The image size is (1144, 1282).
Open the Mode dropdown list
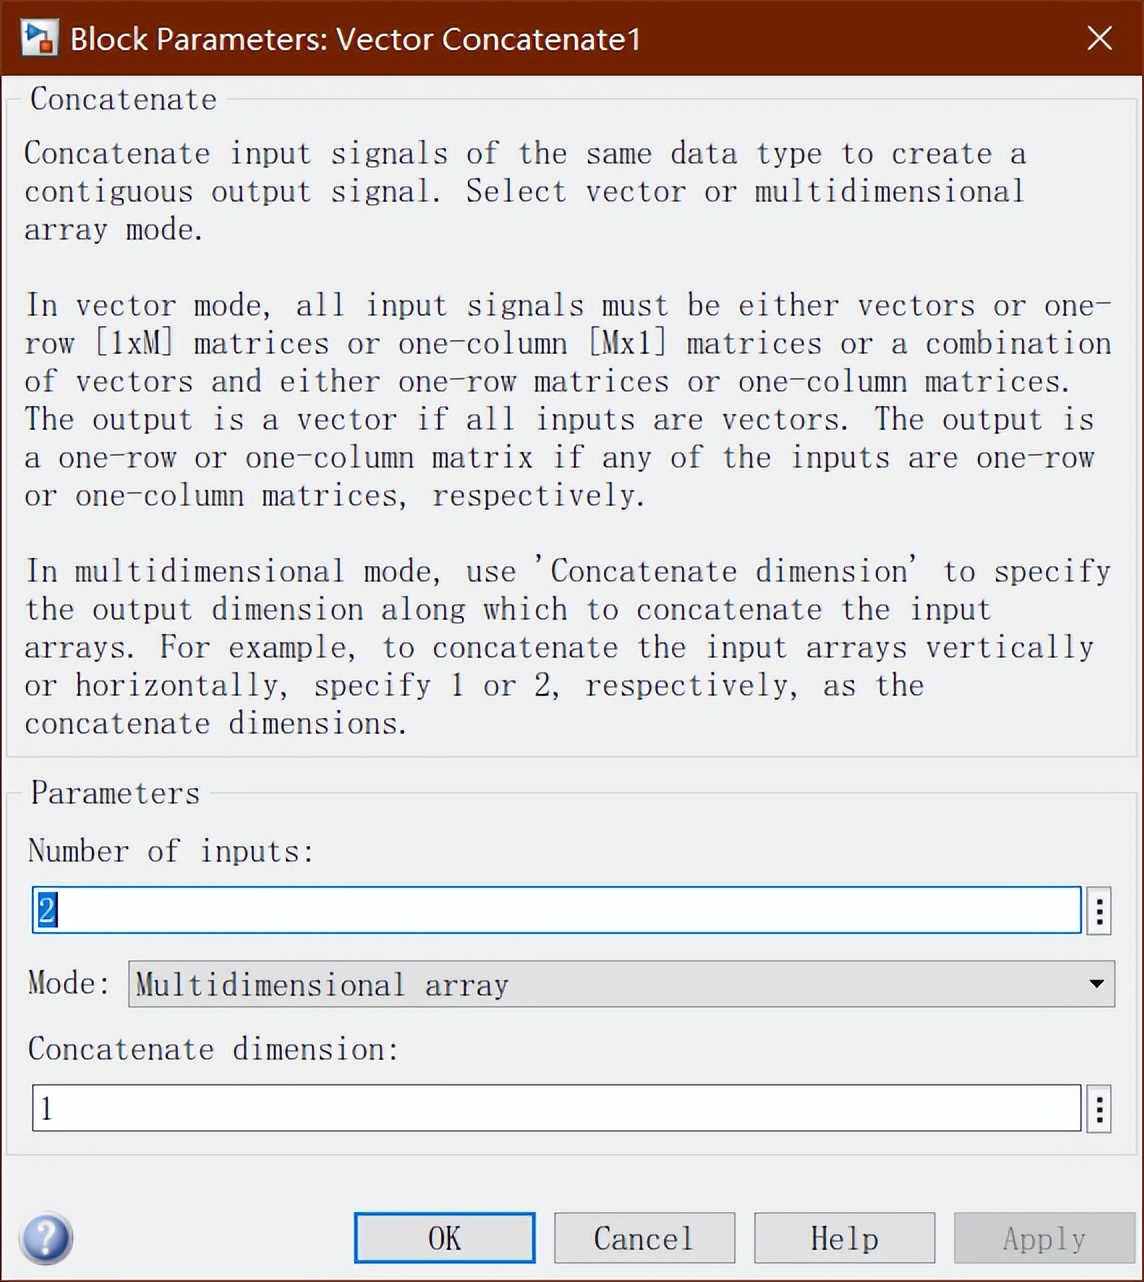tap(621, 984)
